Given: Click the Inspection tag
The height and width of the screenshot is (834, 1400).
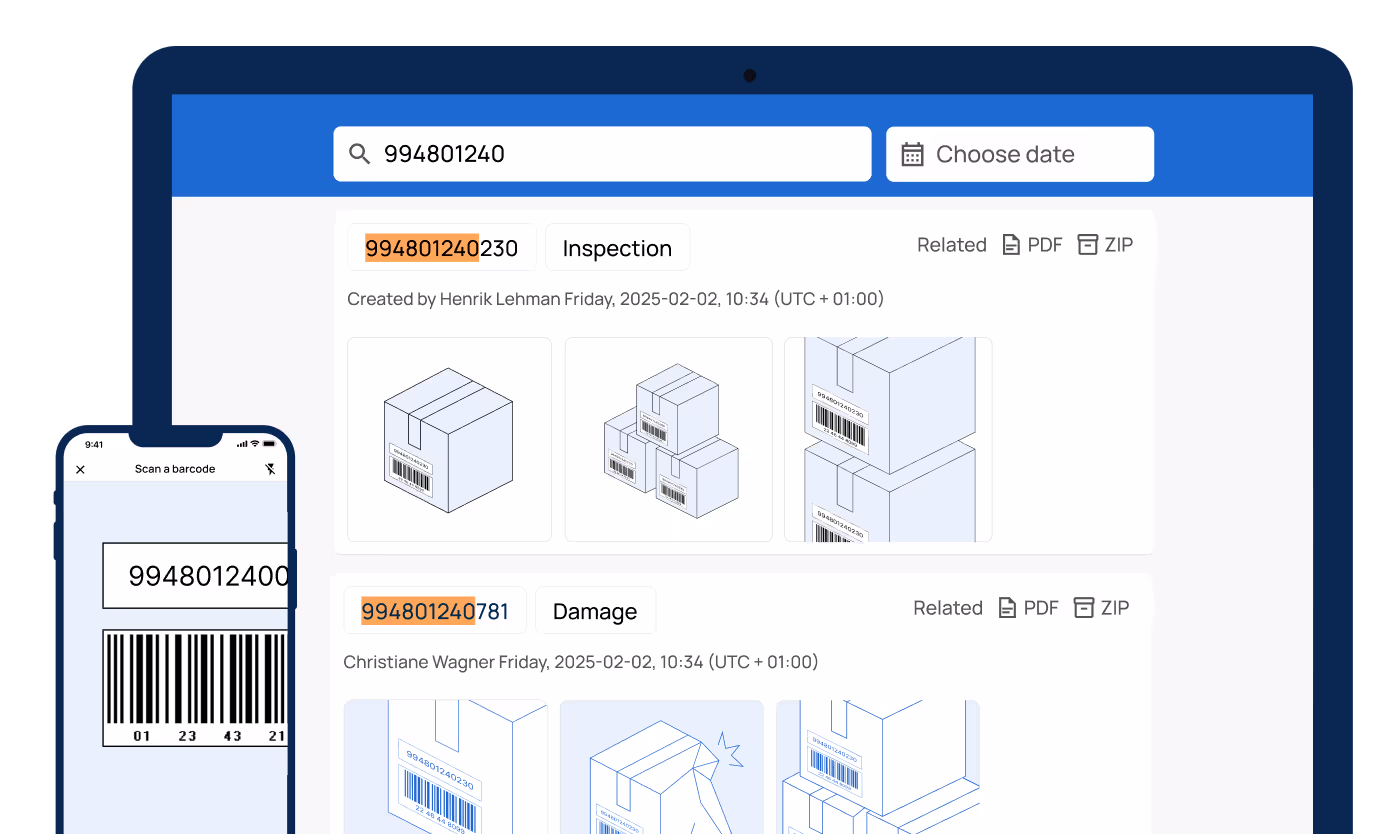Looking at the screenshot, I should point(617,248).
